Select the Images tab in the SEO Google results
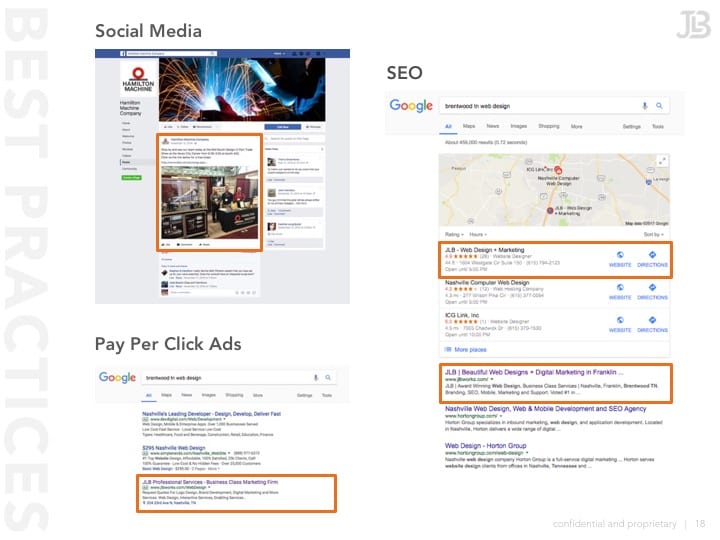The height and width of the screenshot is (540, 720). coord(519,126)
